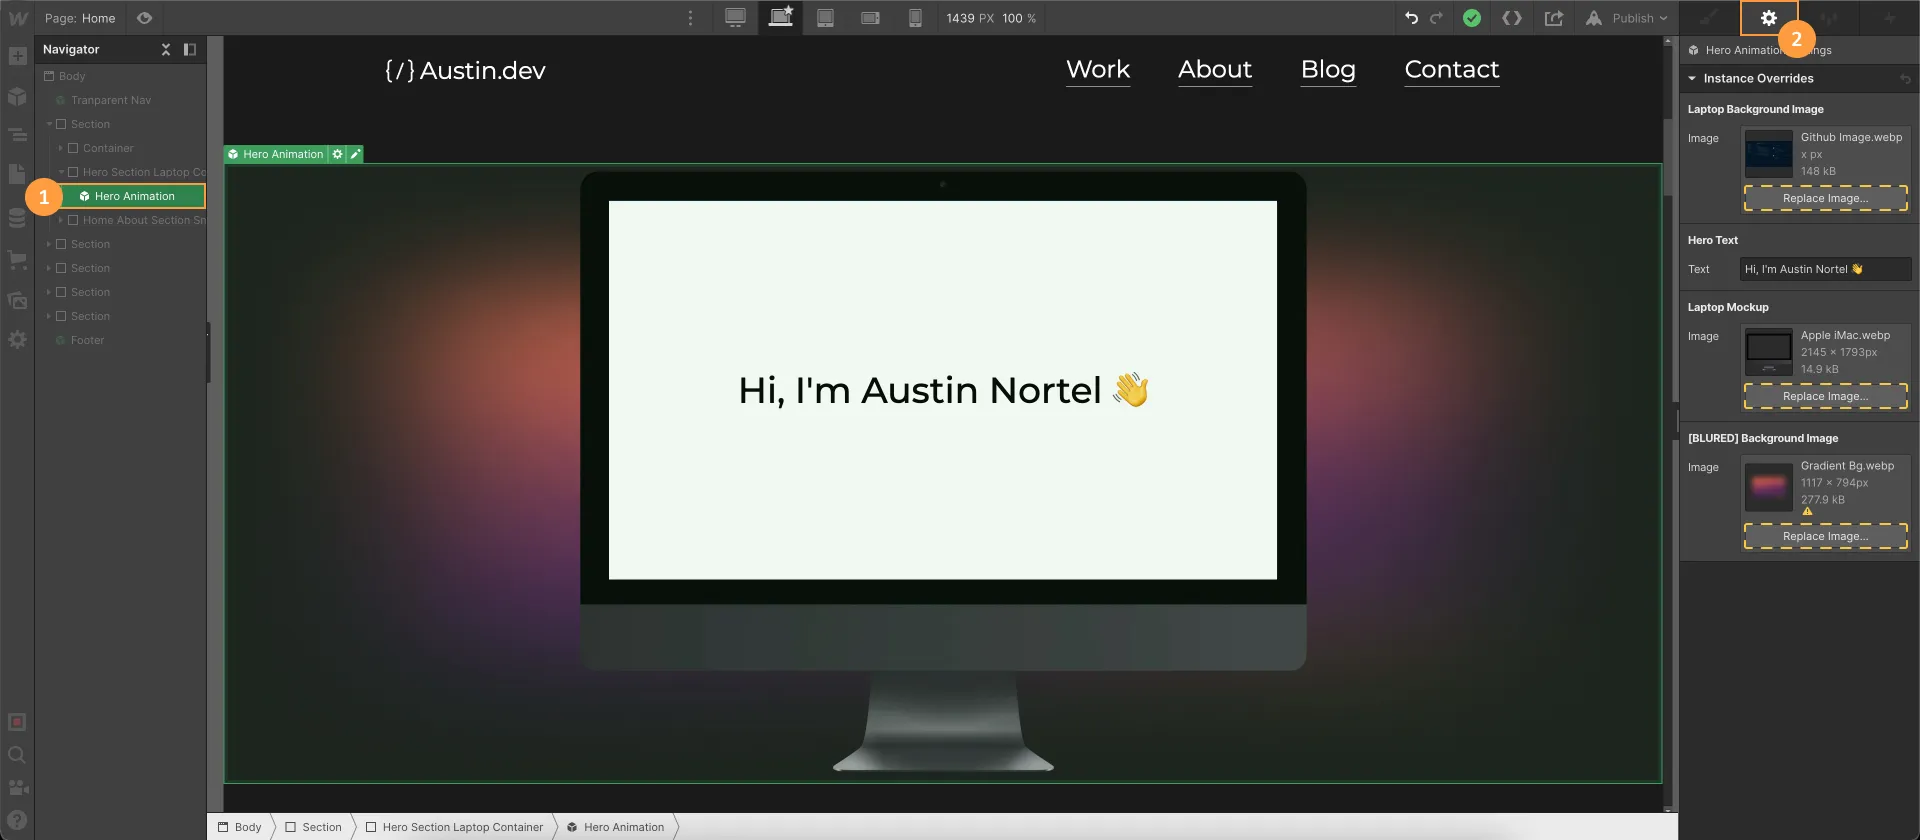Click the Hero Text input field
This screenshot has width=1920, height=840.
pos(1824,269)
